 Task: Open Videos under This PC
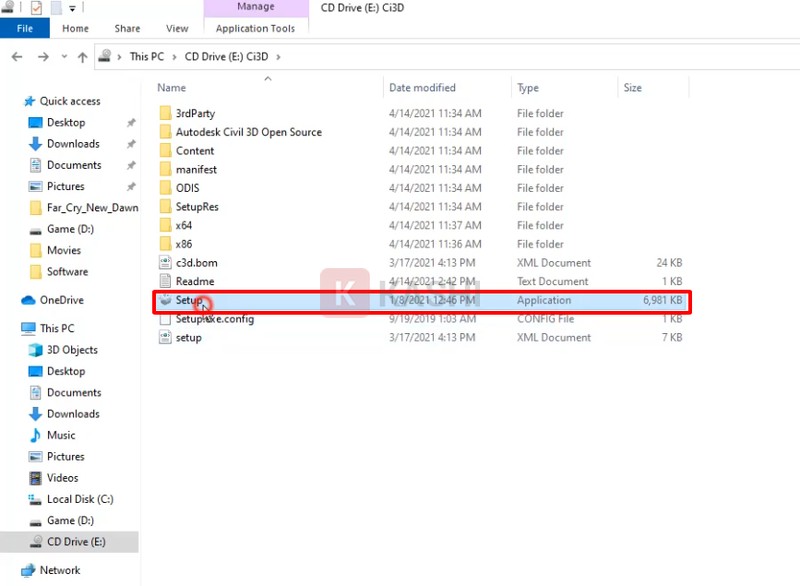tap(62, 478)
